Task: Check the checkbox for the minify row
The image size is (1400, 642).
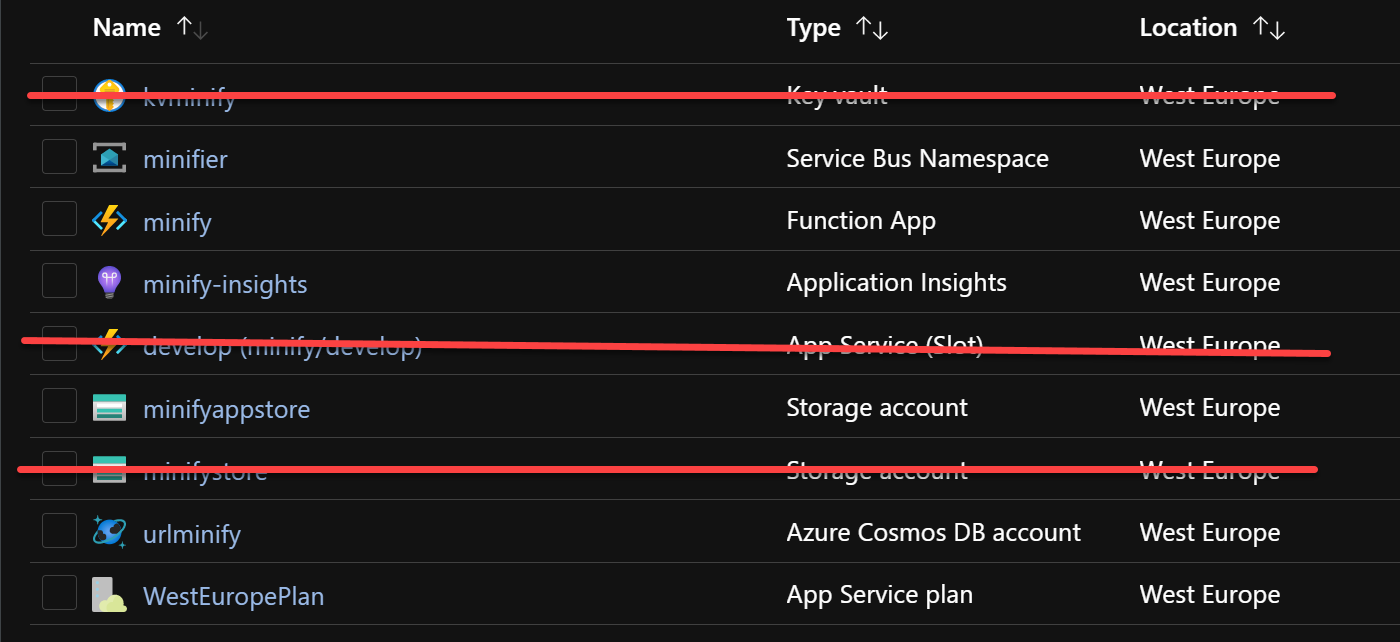Action: pos(58,219)
